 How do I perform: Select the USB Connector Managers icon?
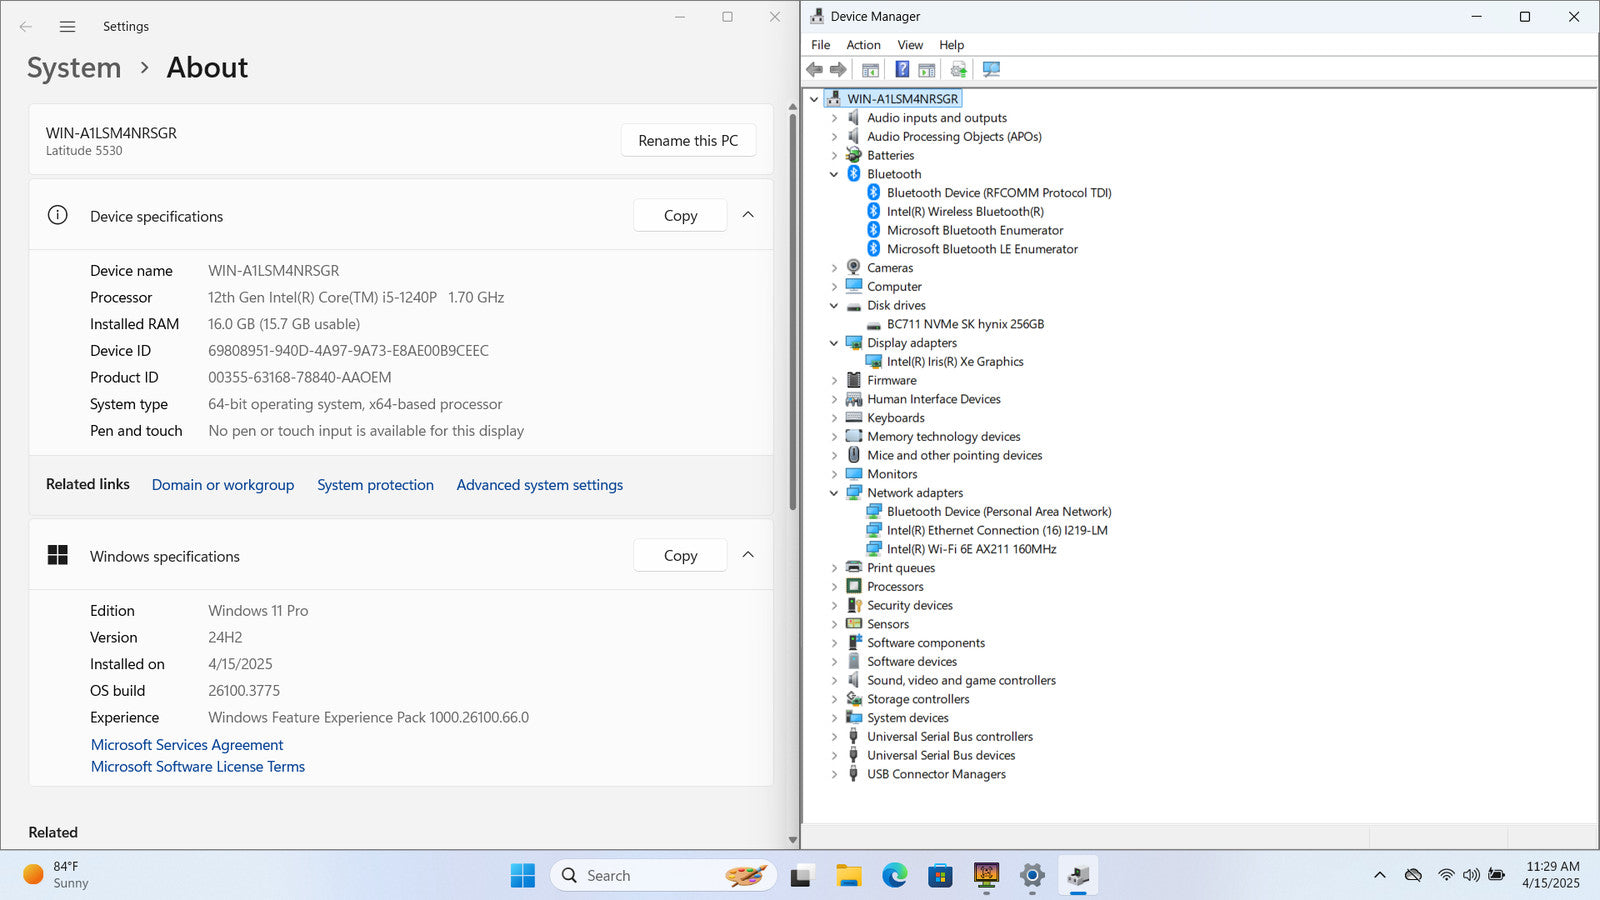(854, 774)
